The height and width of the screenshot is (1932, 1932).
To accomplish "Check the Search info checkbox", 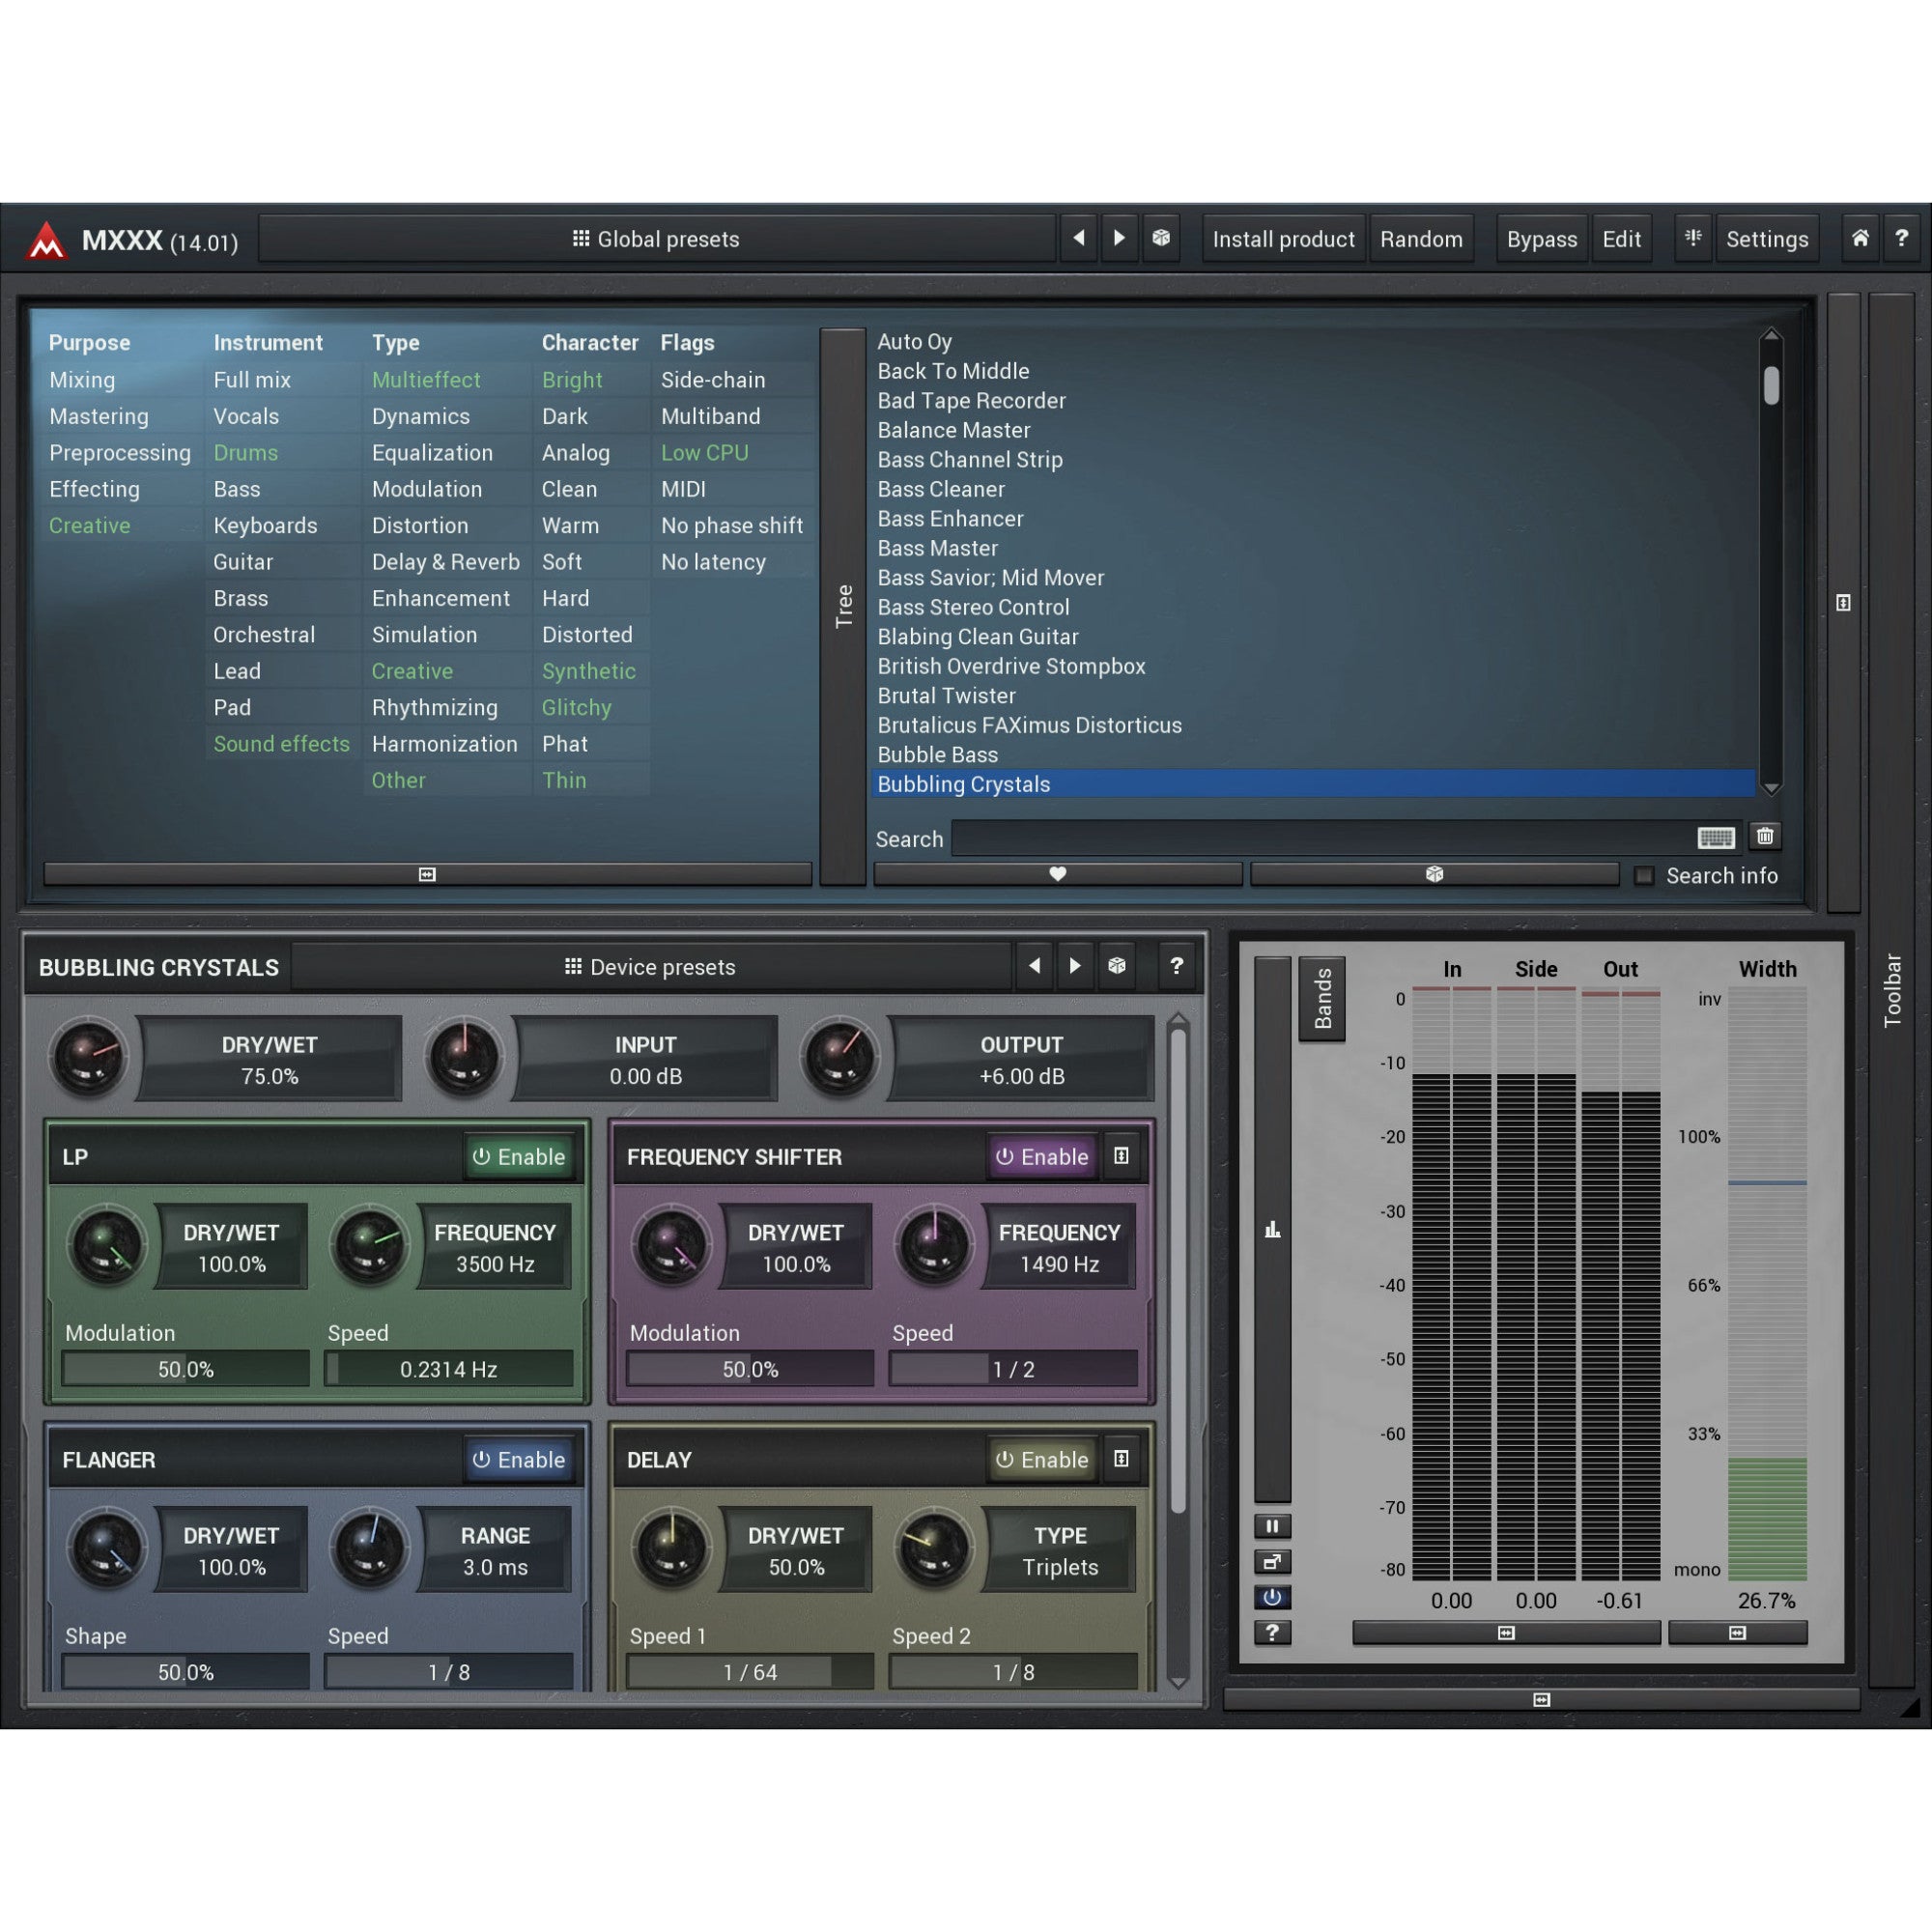I will coord(1644,876).
